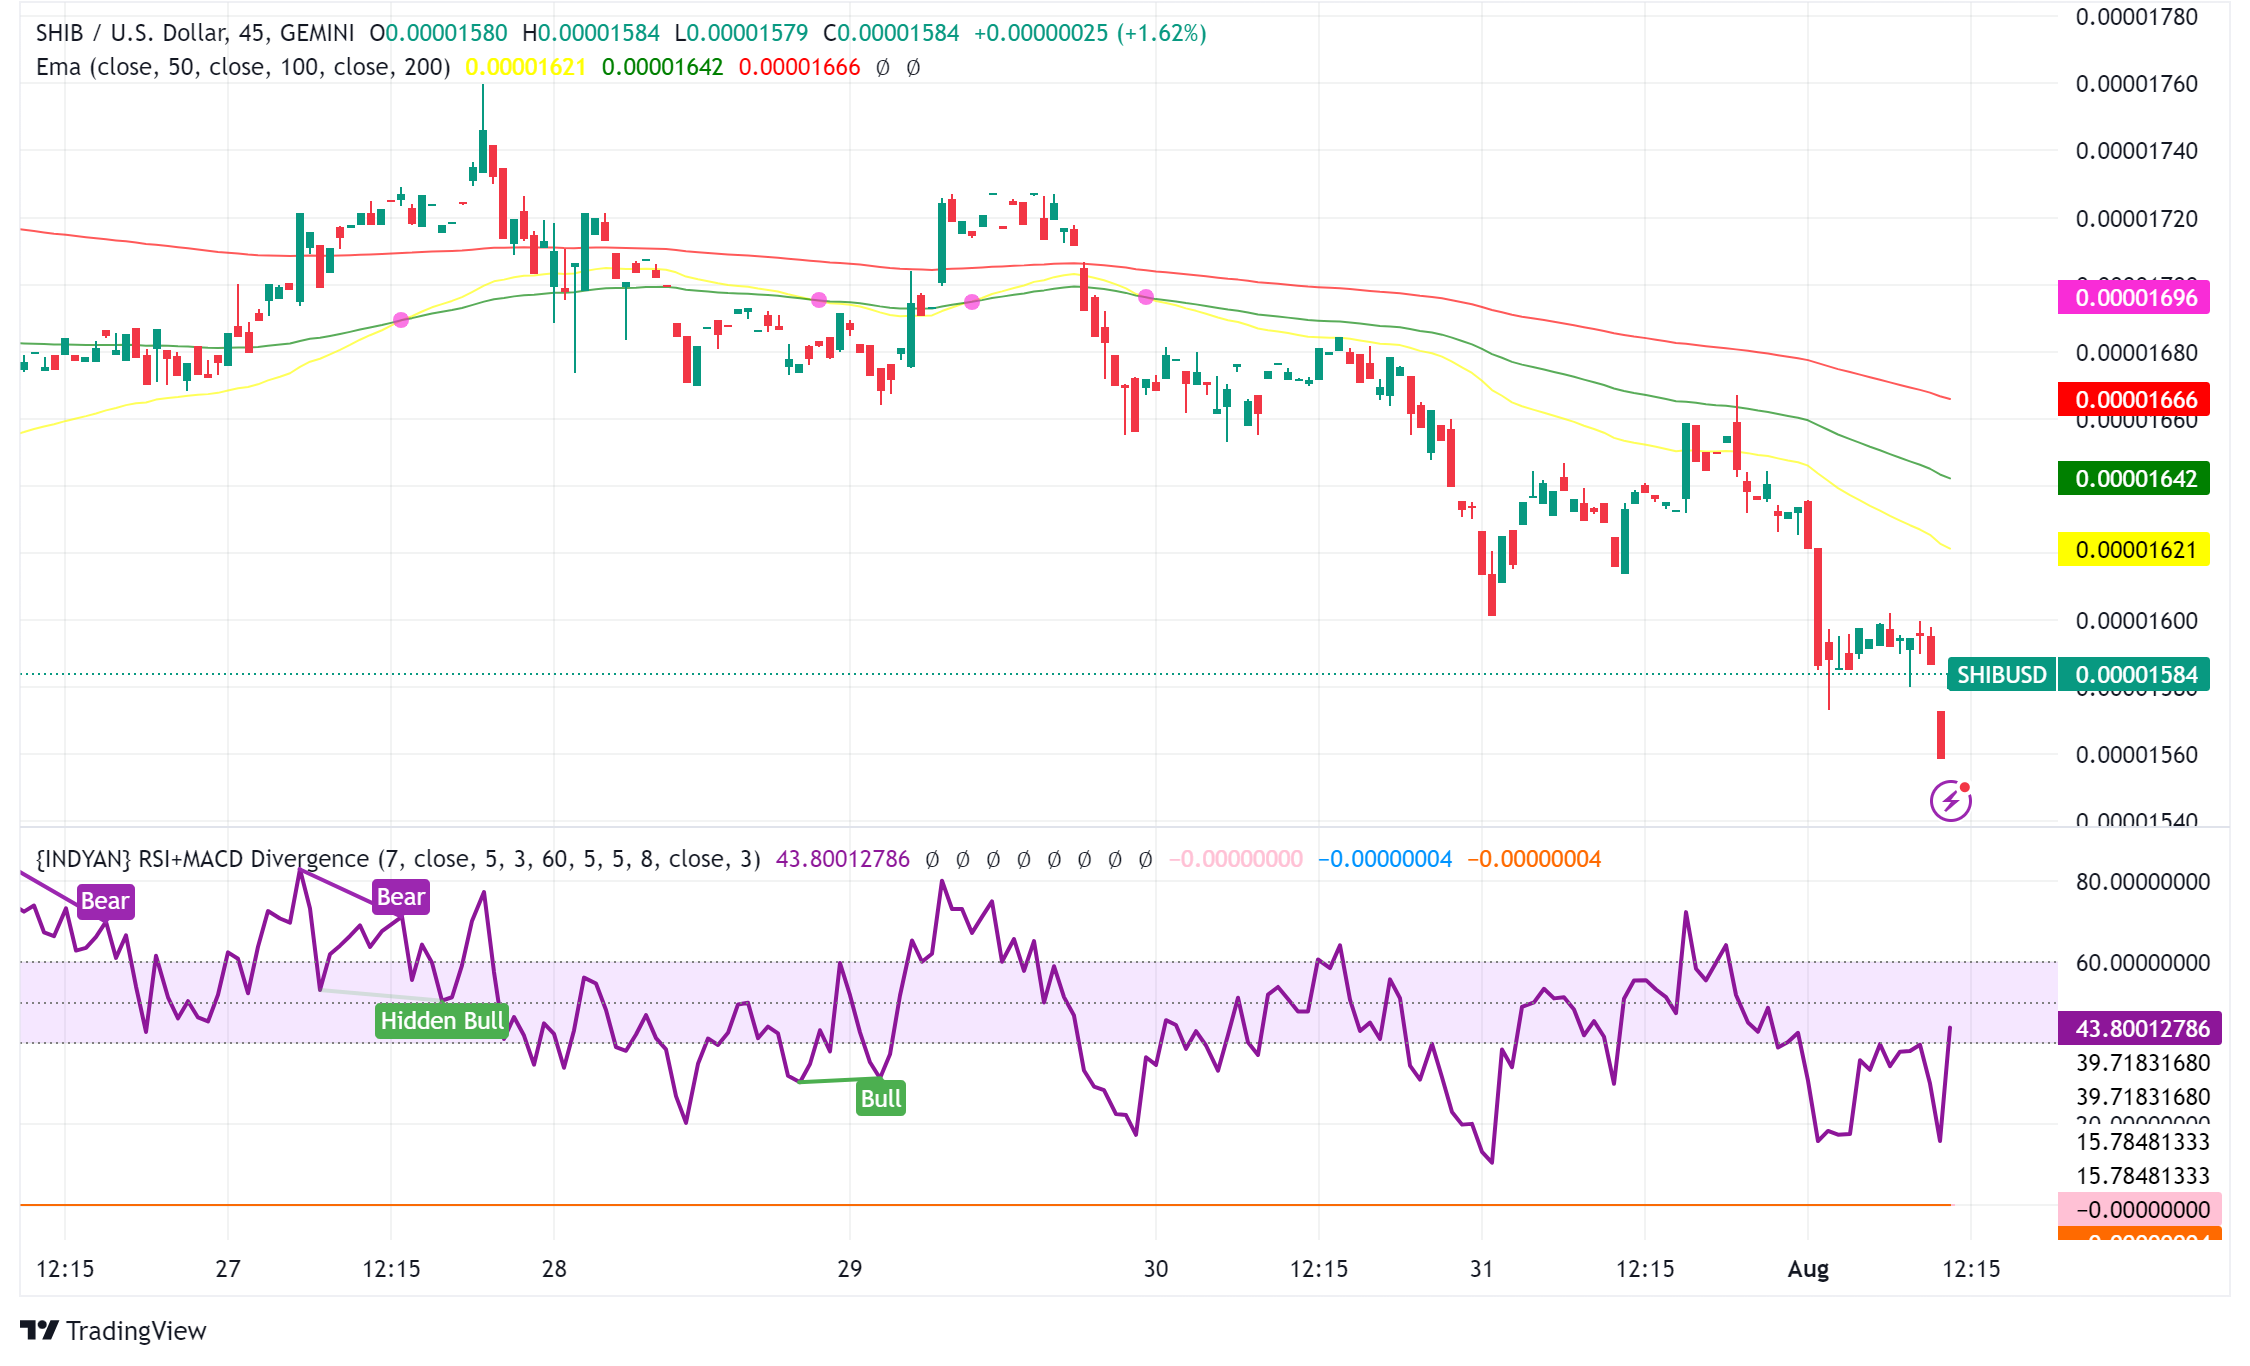This screenshot has height=1366, width=2250.
Task: Click the green Bull divergence label
Action: 881,1099
